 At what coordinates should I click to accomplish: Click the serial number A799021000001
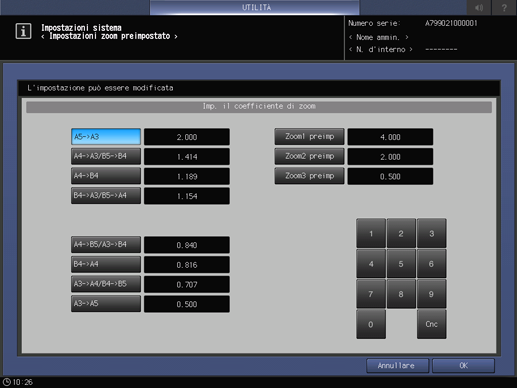451,23
